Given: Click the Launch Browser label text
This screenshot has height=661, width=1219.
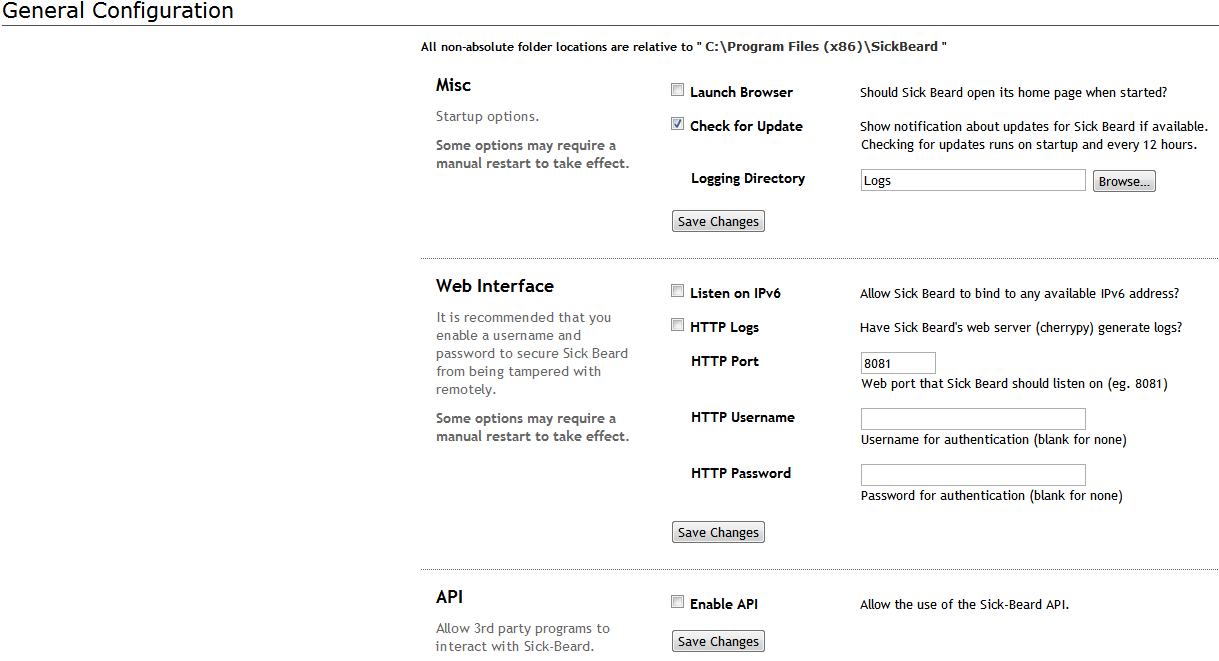Looking at the screenshot, I should 741,92.
